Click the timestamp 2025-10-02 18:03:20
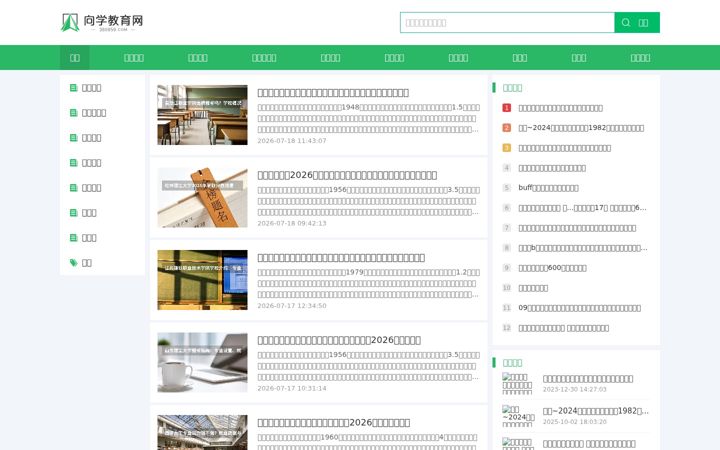720x450 pixels. pyautogui.click(x=574, y=422)
